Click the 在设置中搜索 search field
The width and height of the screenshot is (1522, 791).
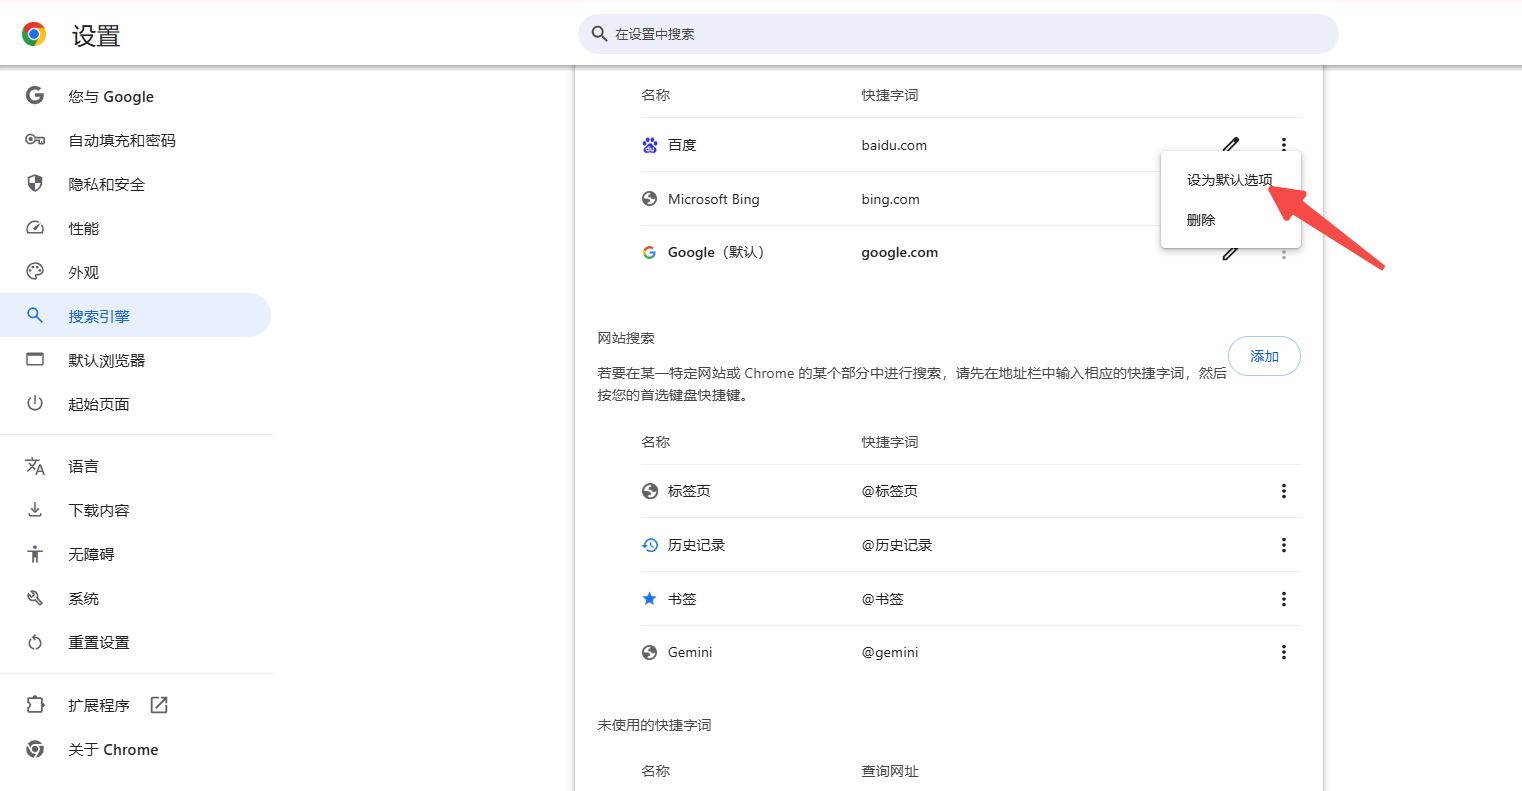[x=958, y=34]
